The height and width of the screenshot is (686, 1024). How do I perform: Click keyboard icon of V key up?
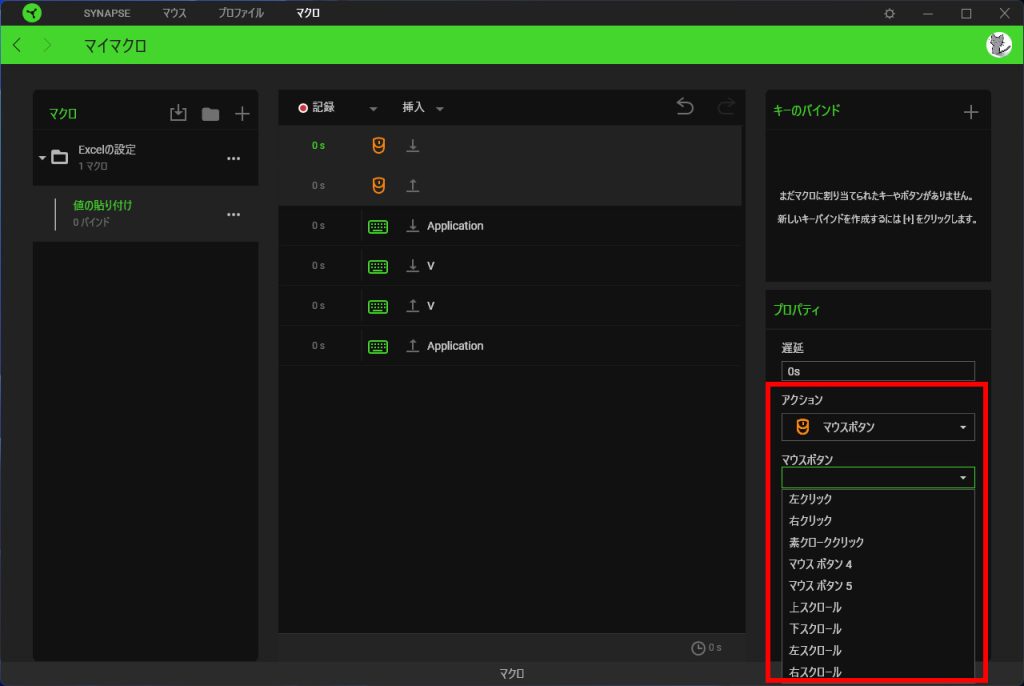(x=378, y=306)
